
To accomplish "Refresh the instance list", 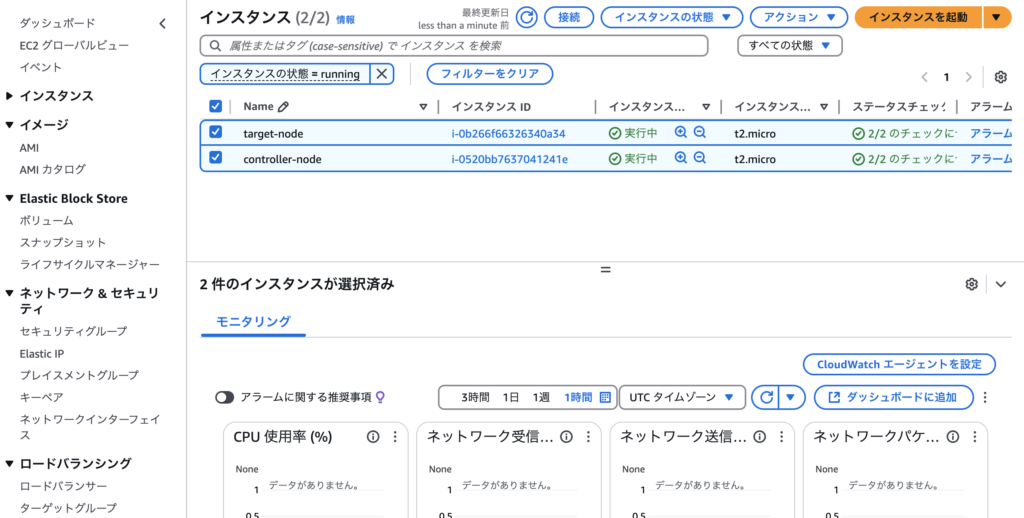I will tap(526, 17).
